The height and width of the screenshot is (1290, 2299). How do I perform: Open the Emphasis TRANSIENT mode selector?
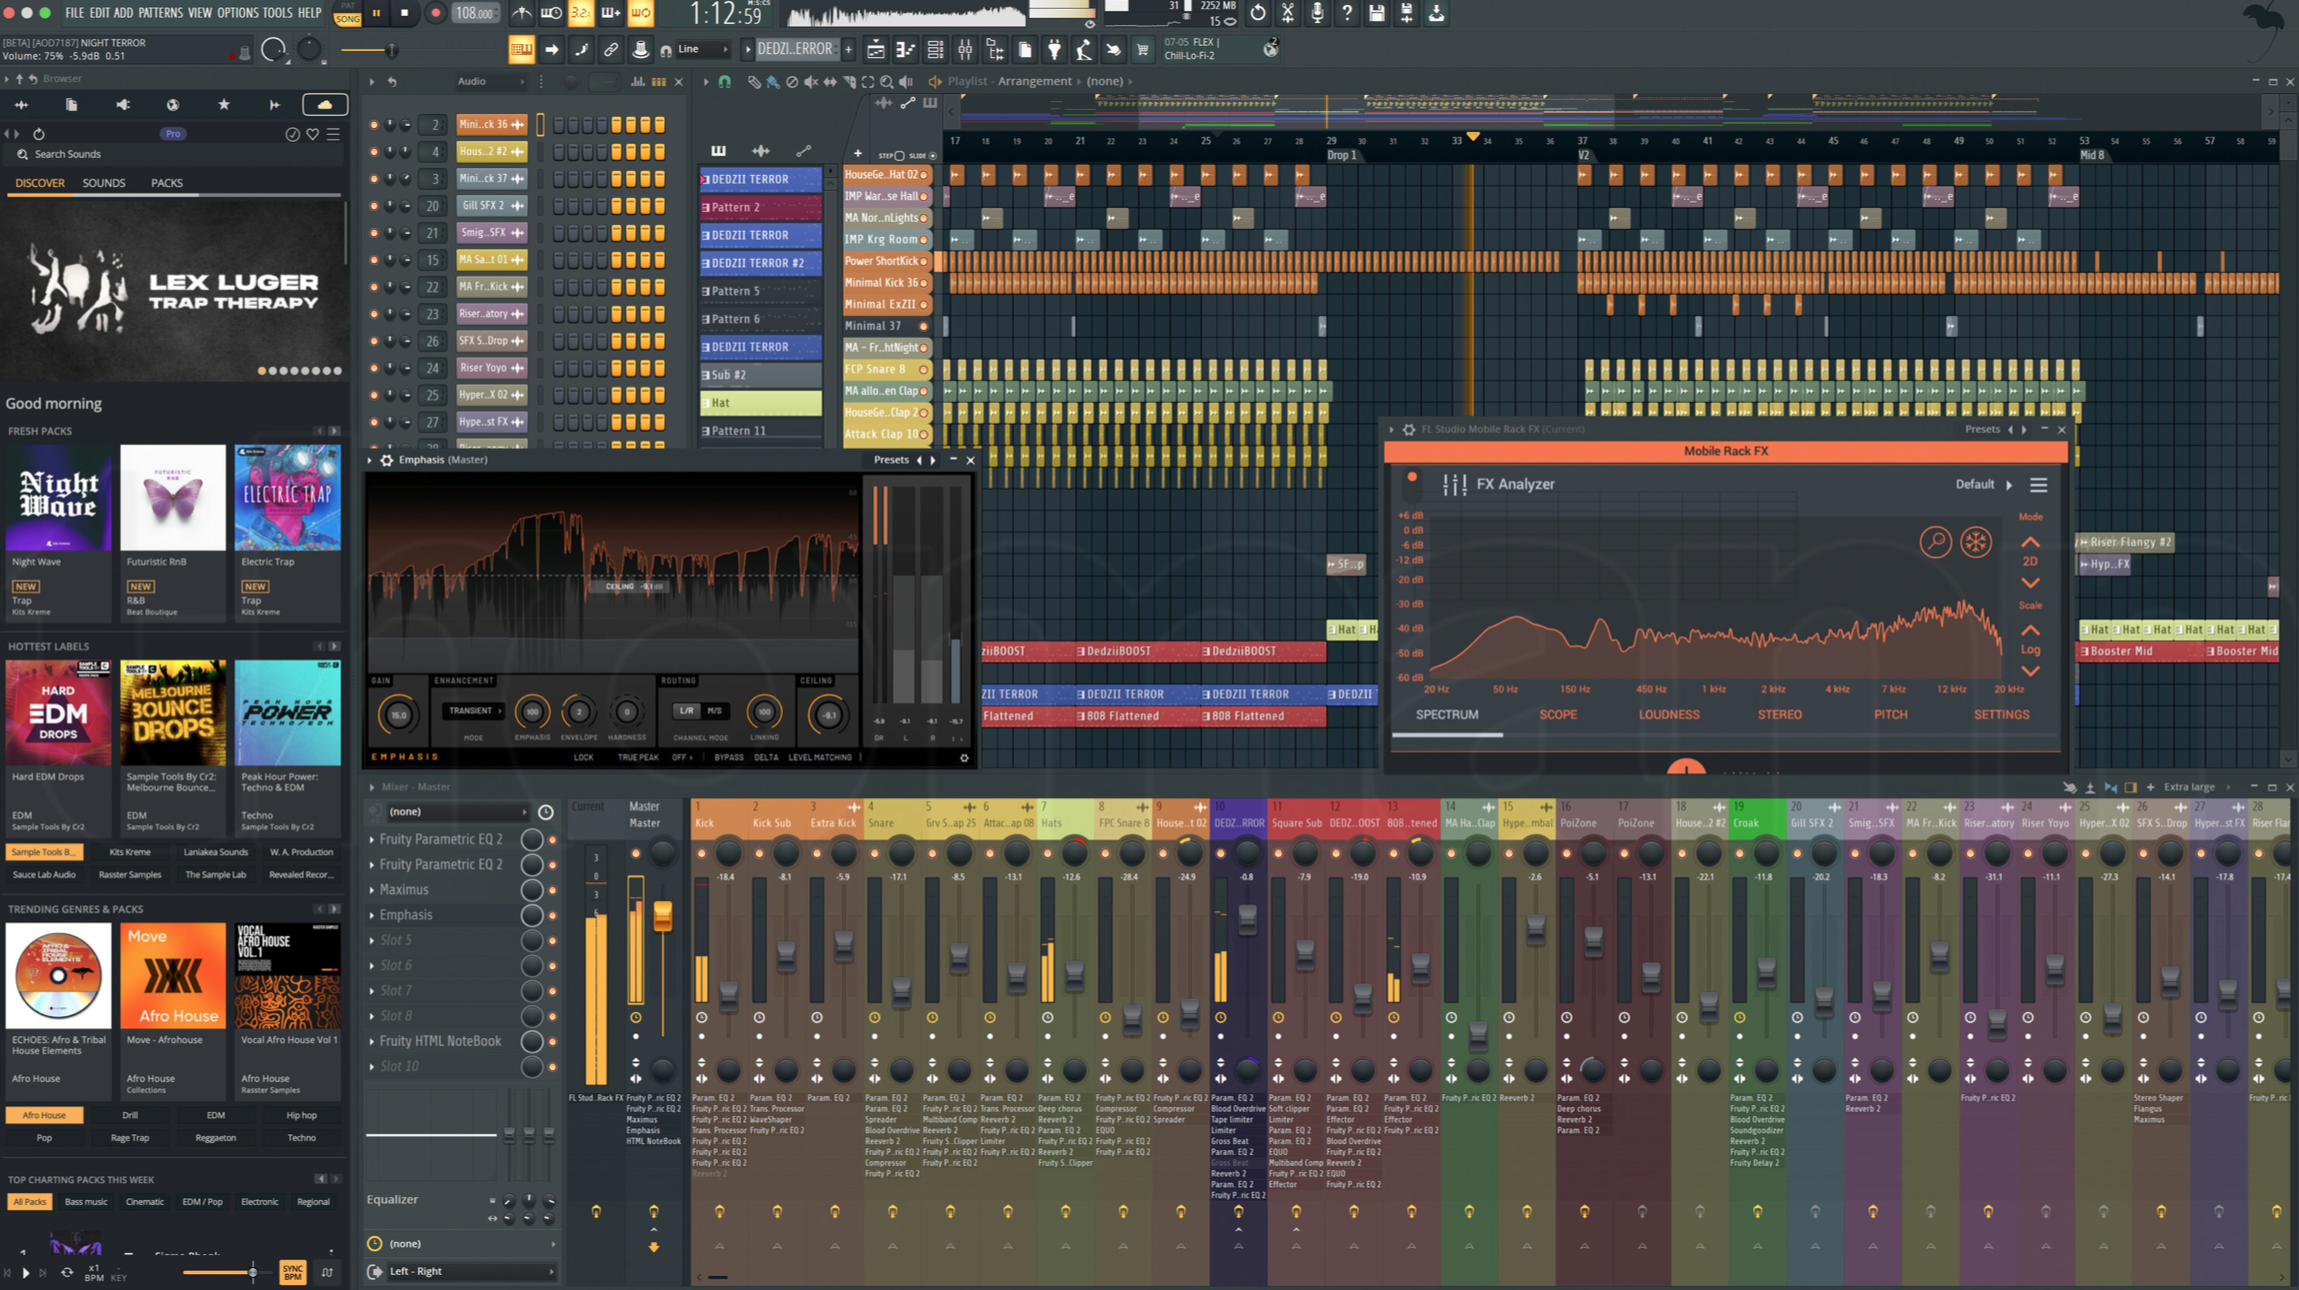(473, 711)
